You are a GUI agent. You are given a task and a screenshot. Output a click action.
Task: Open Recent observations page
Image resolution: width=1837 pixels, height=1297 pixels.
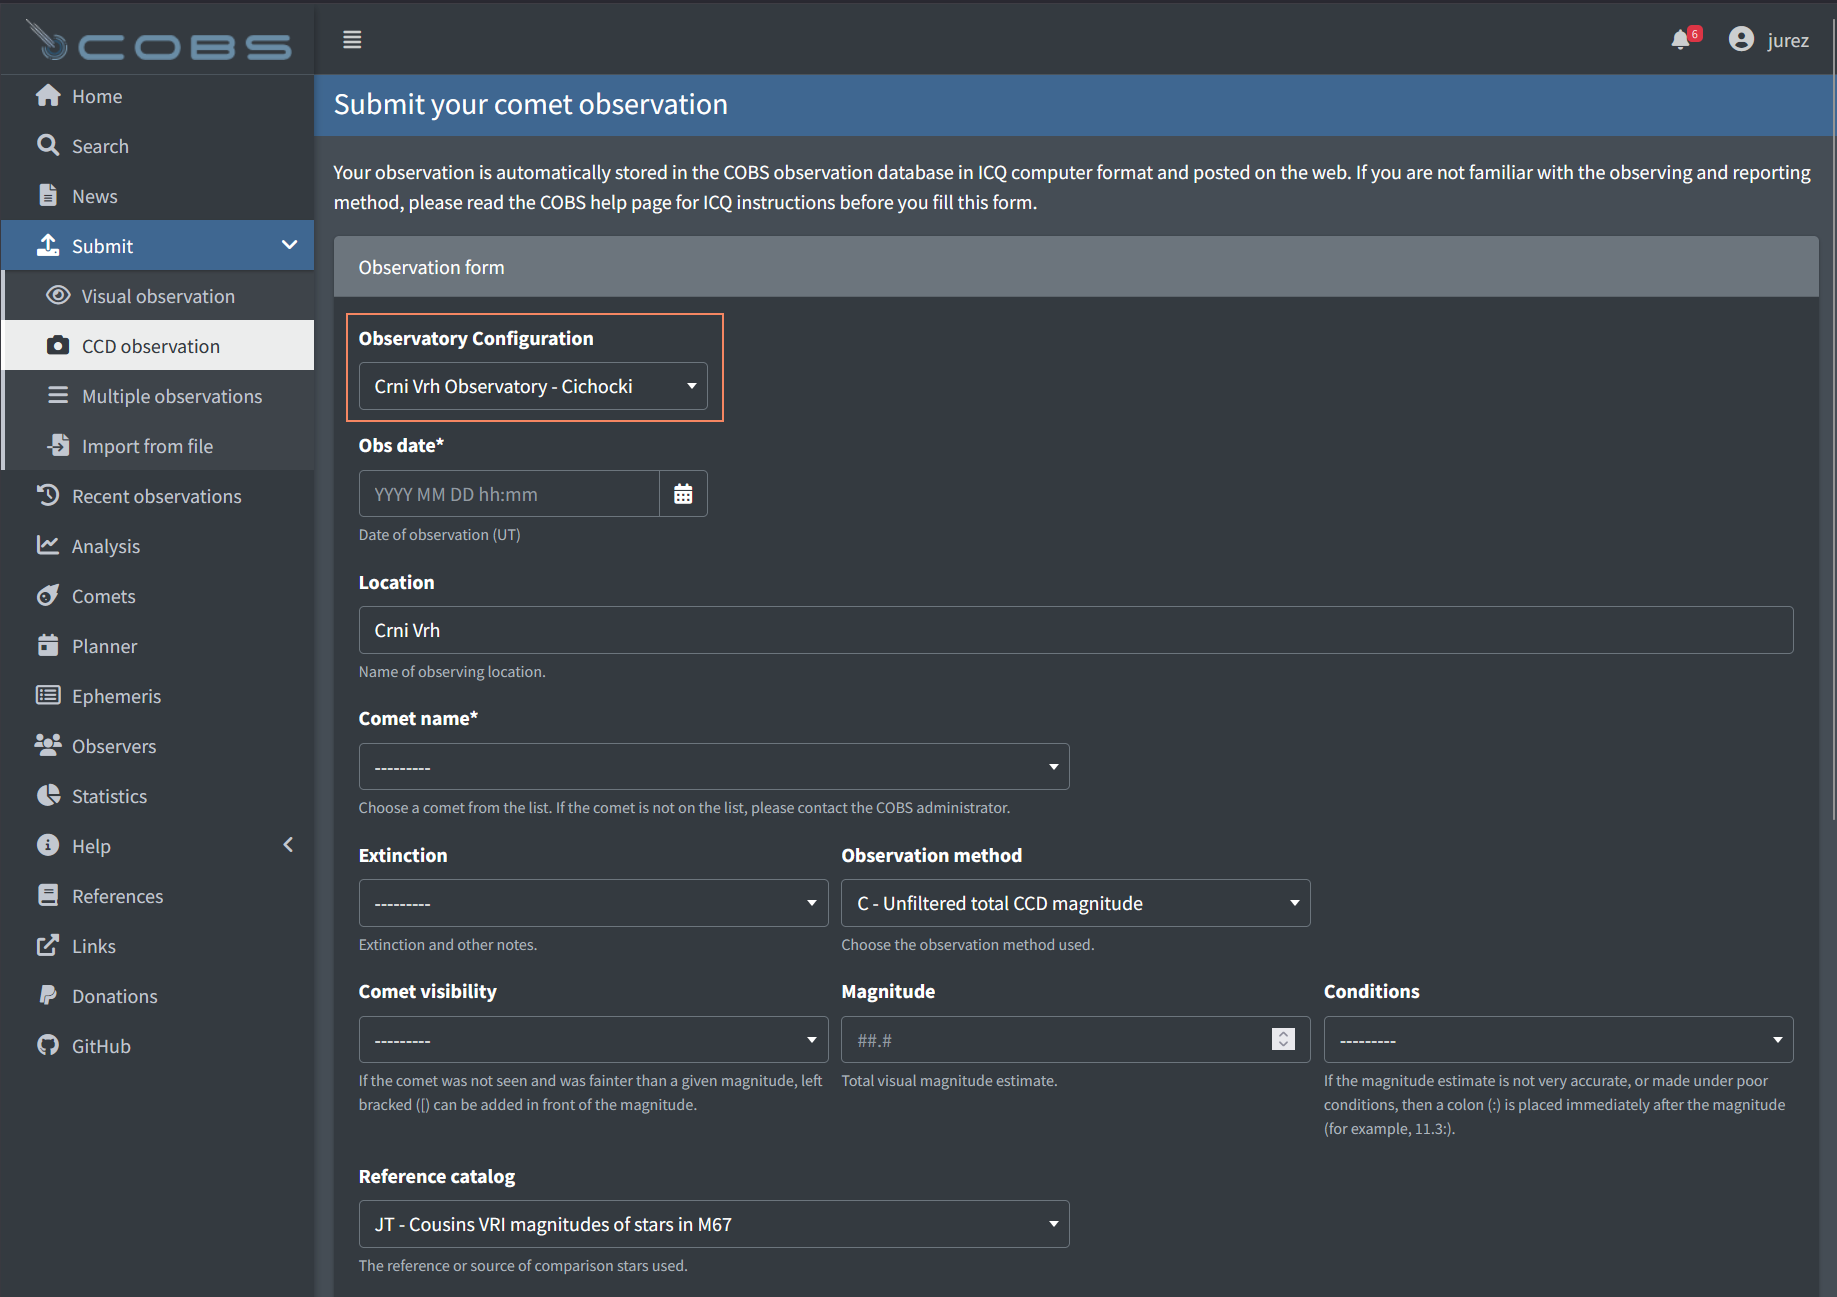click(156, 496)
